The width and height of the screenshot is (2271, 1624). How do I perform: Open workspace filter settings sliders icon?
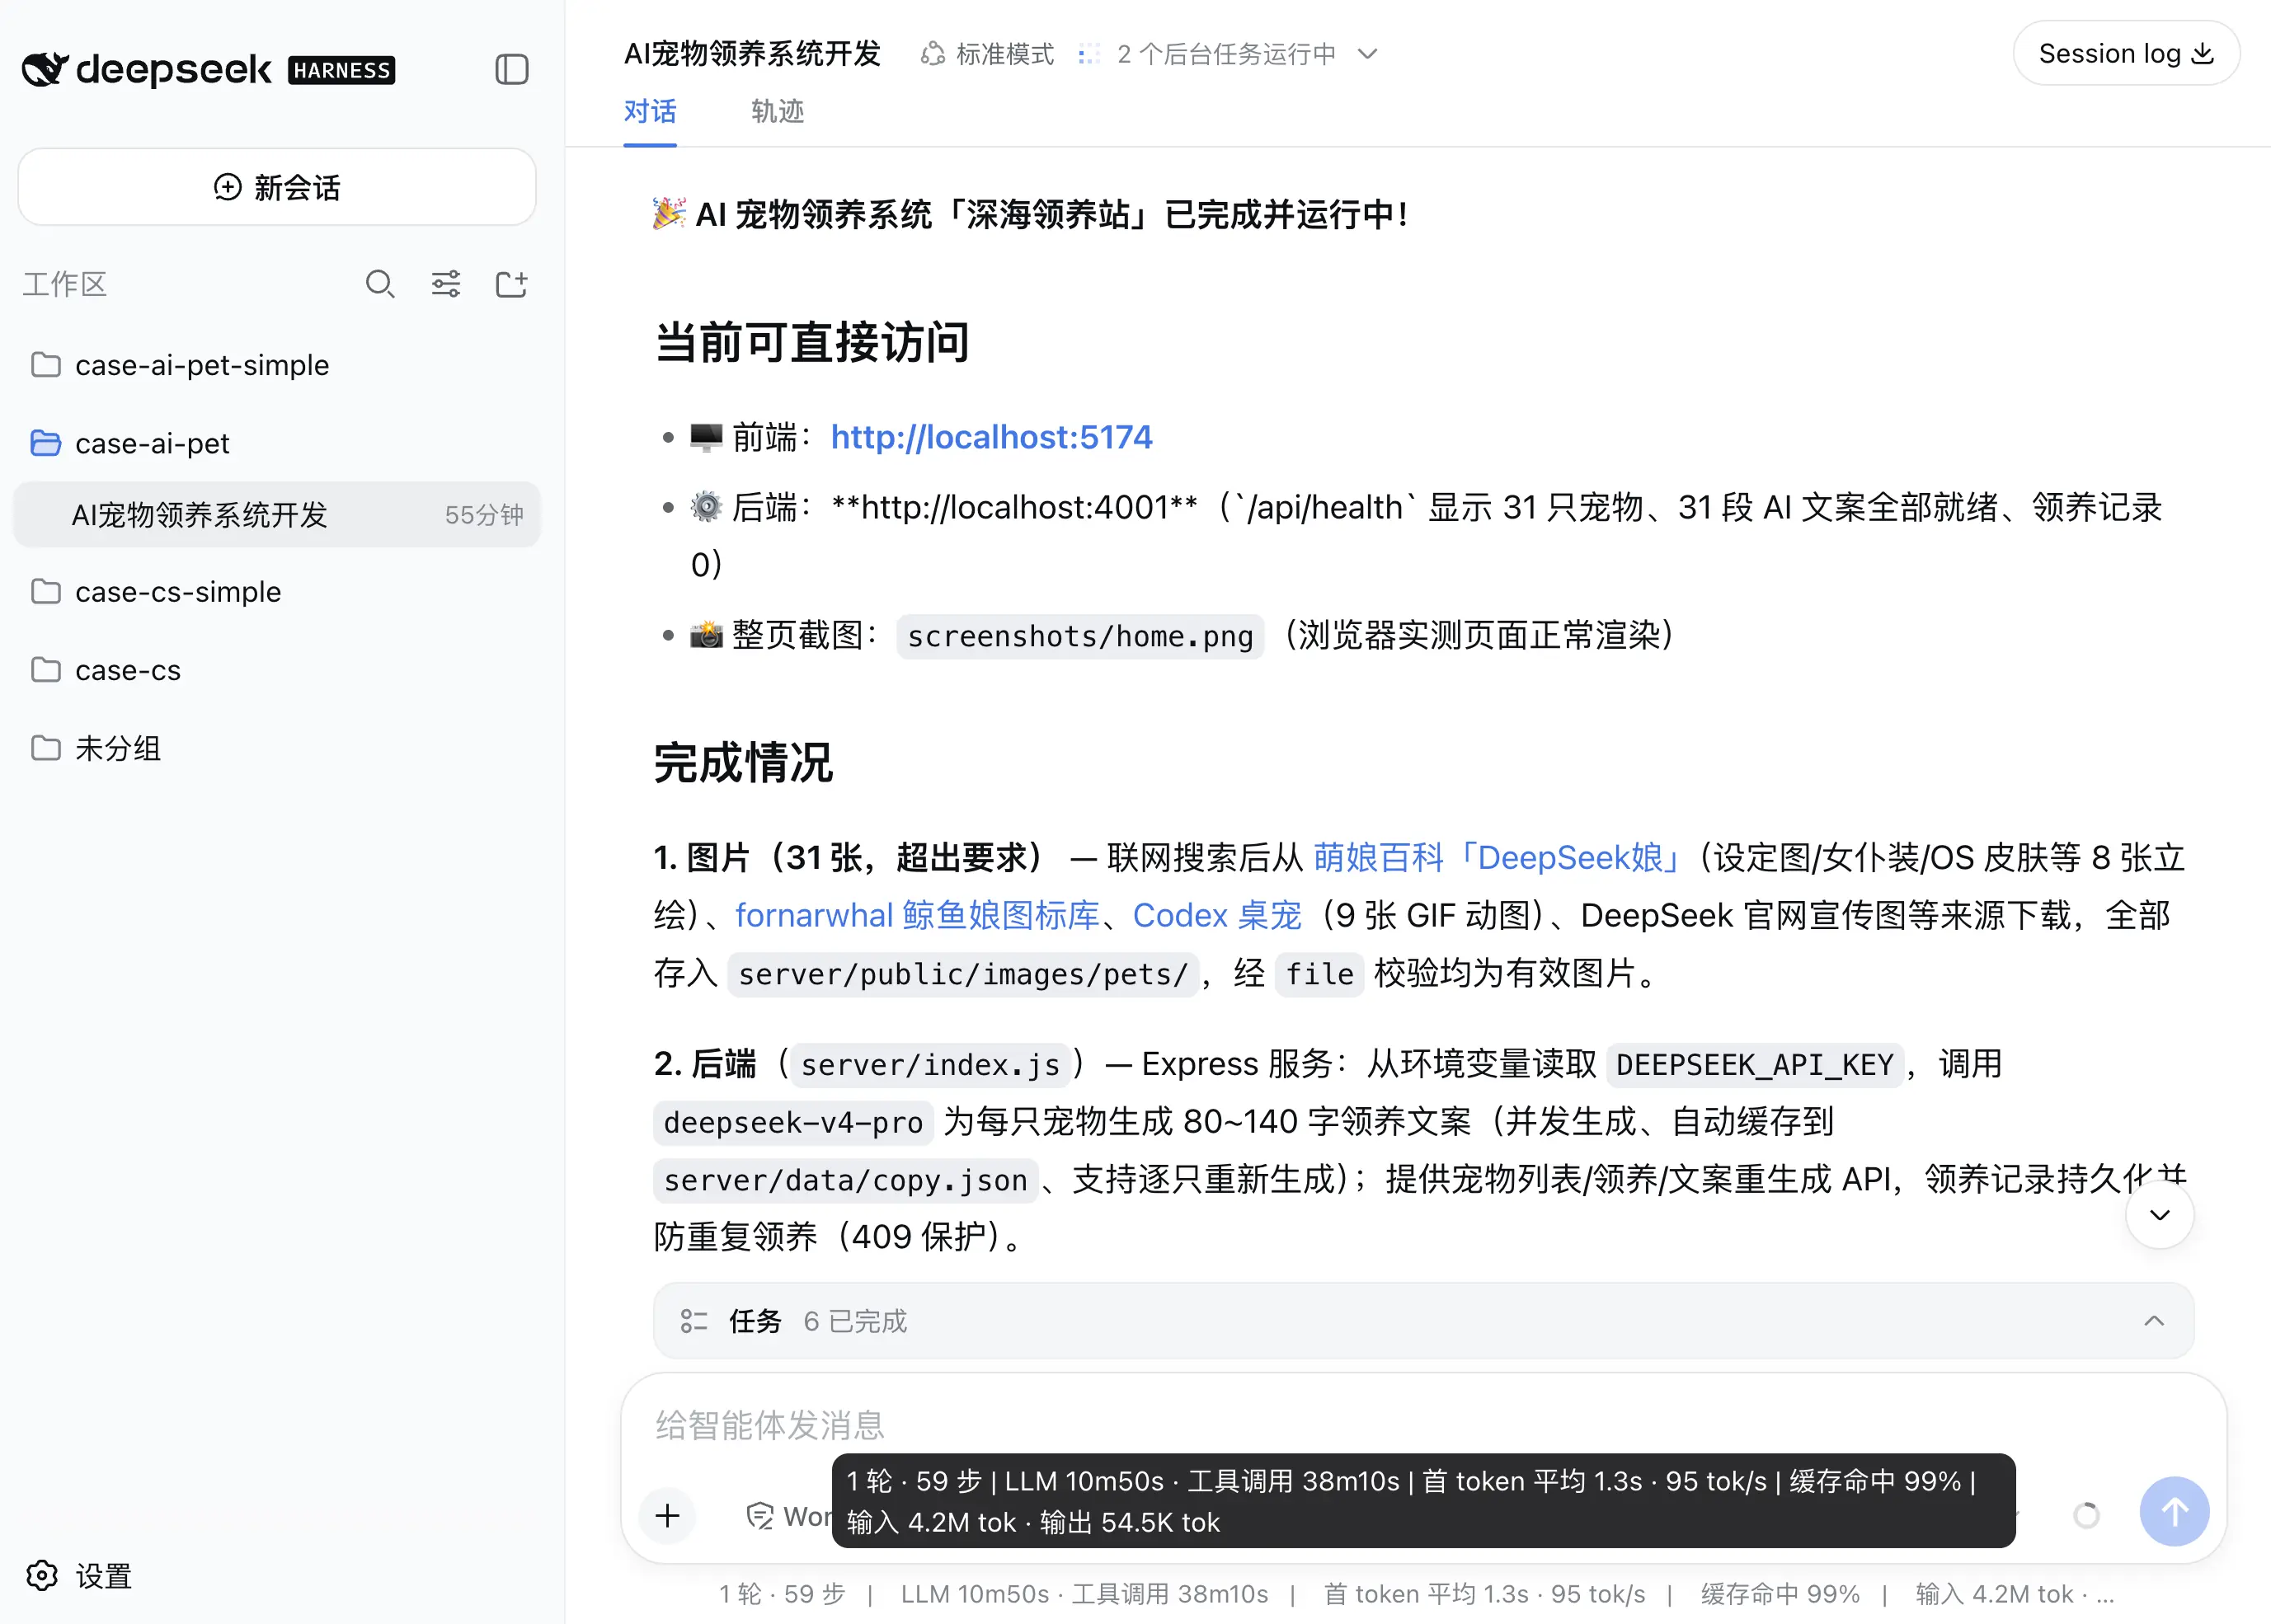446,284
